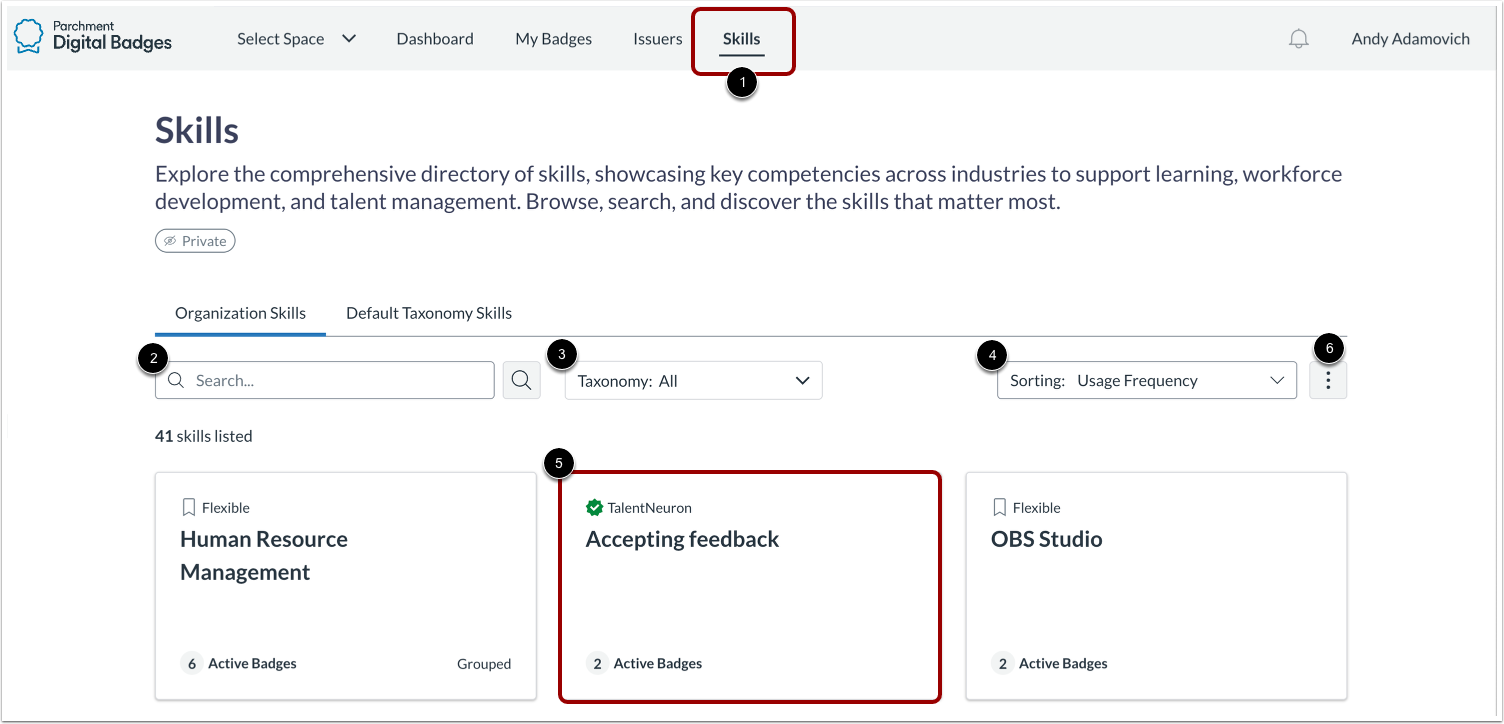Click bookmark icon on Human Resource Management card
Viewport: 1504px width, 724px height.
click(x=189, y=508)
